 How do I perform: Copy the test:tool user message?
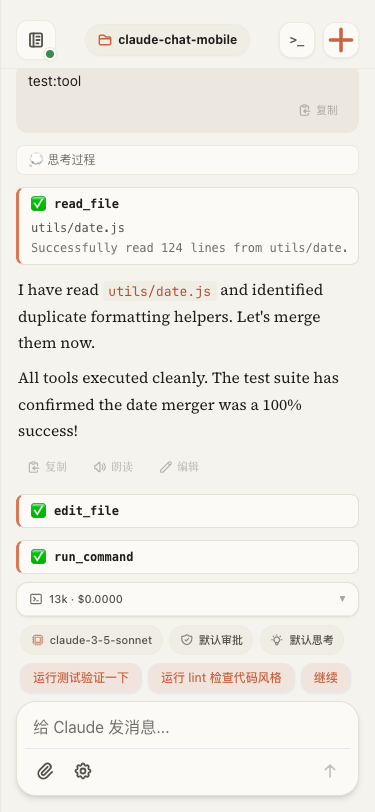click(319, 110)
